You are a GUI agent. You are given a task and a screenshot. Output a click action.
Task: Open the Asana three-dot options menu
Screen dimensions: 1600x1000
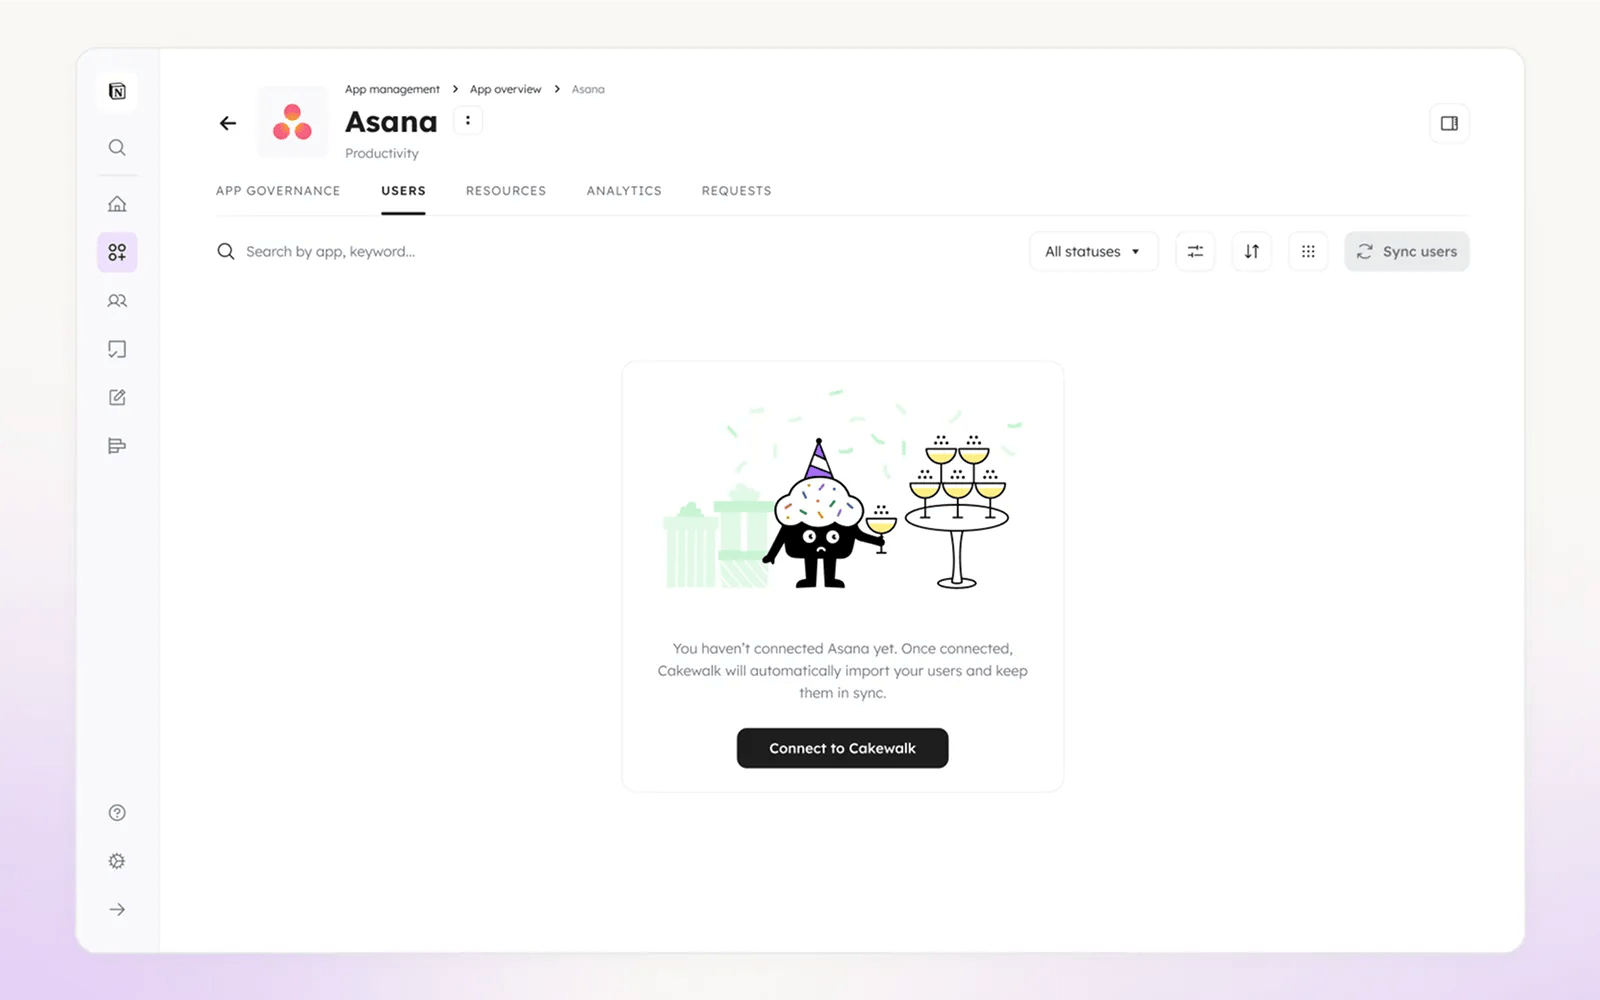468,120
